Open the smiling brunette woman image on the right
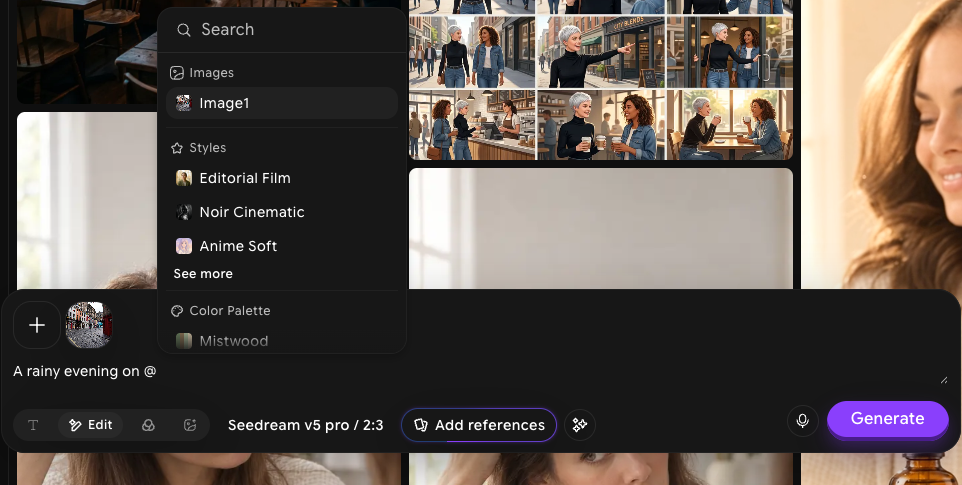This screenshot has width=962, height=485. point(881,144)
